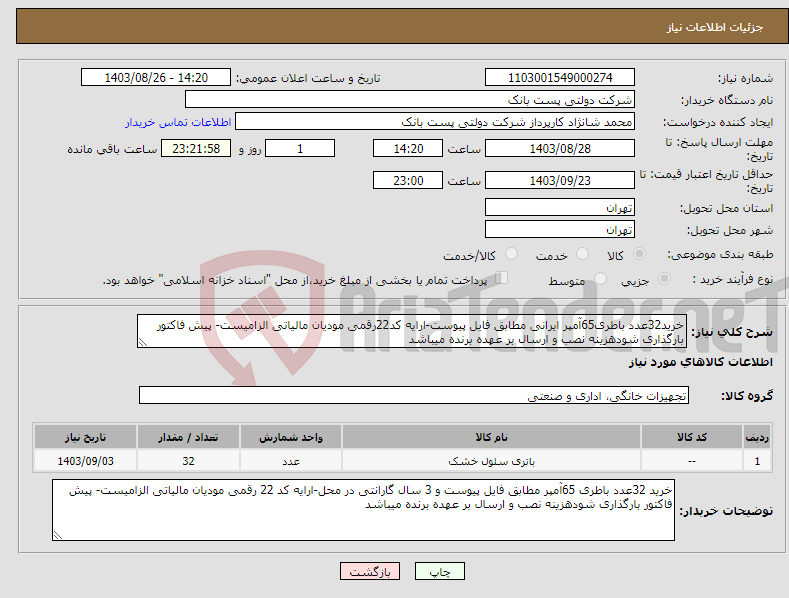
Task: Click the چاپ (print) button
Action: [439, 572]
